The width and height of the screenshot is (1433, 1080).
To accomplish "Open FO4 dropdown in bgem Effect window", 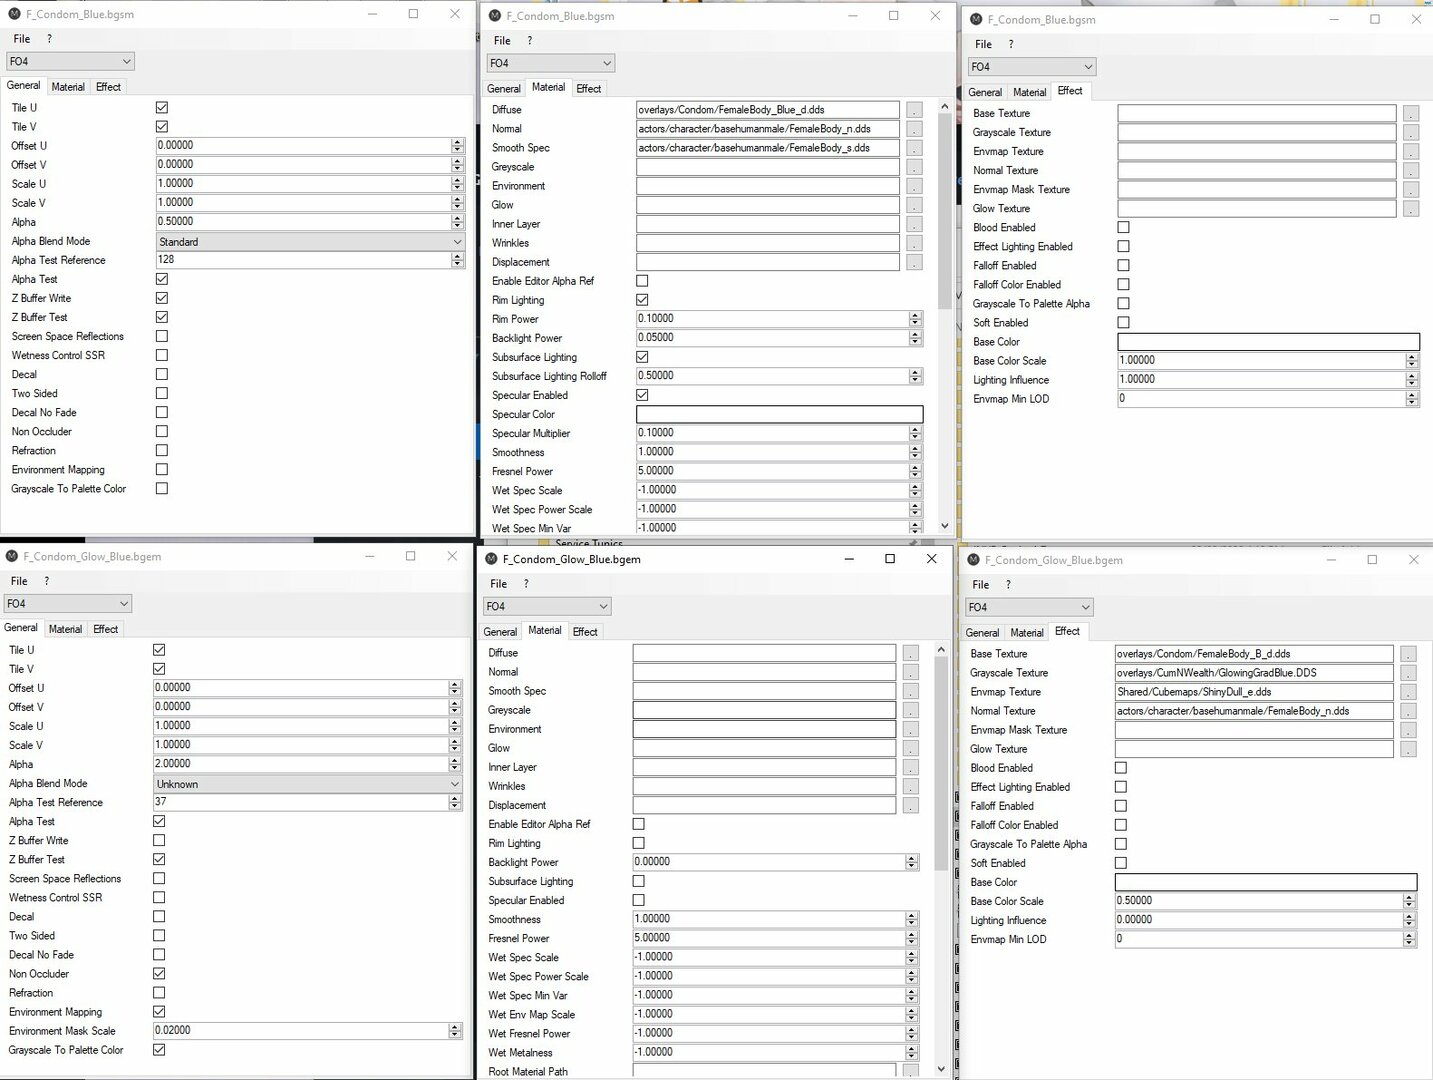I will (1029, 607).
